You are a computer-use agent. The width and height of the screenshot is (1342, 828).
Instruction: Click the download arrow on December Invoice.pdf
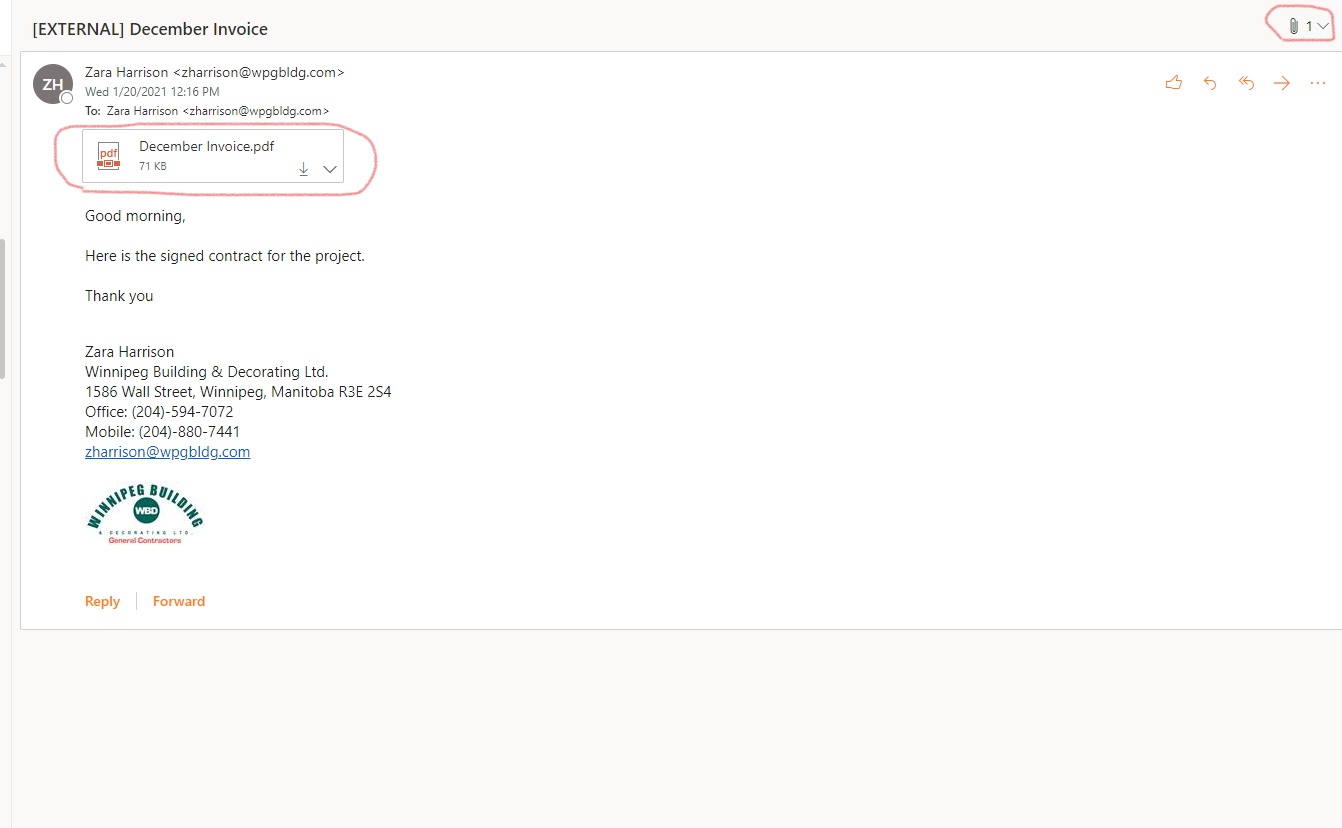click(x=303, y=169)
